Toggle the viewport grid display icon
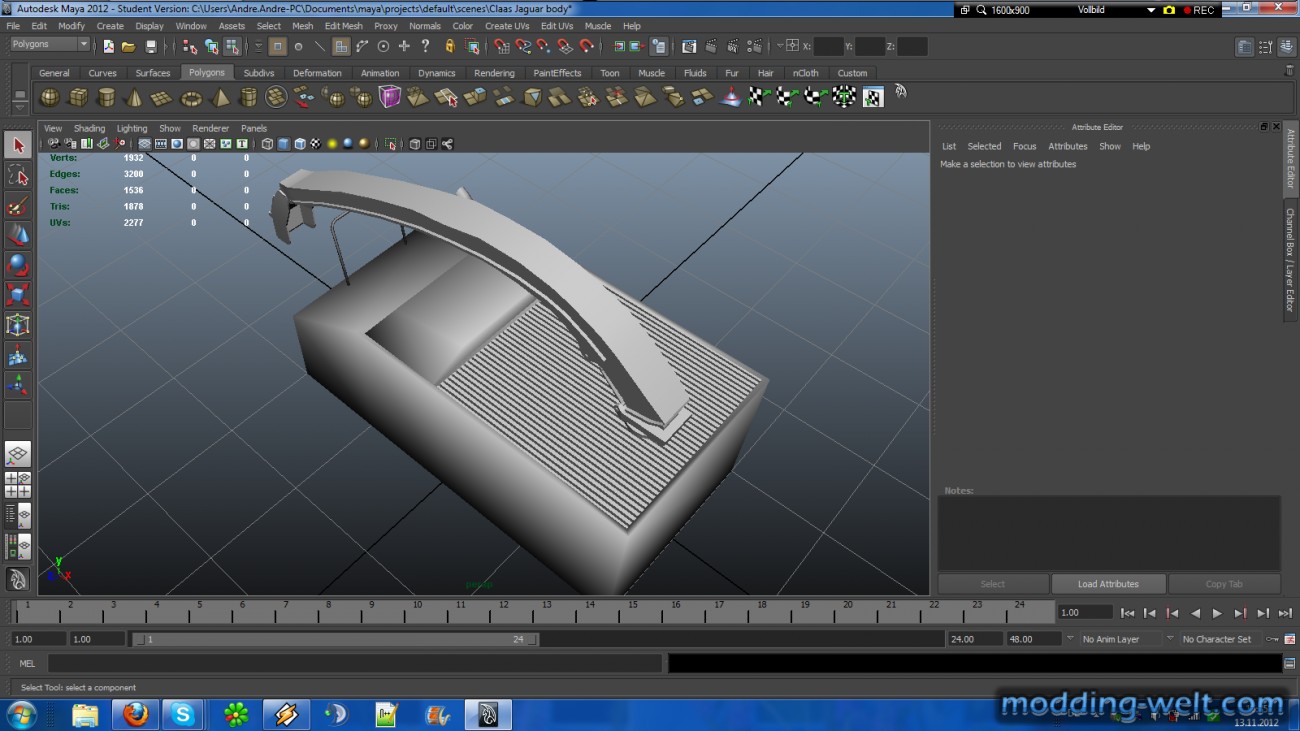 [x=144, y=144]
